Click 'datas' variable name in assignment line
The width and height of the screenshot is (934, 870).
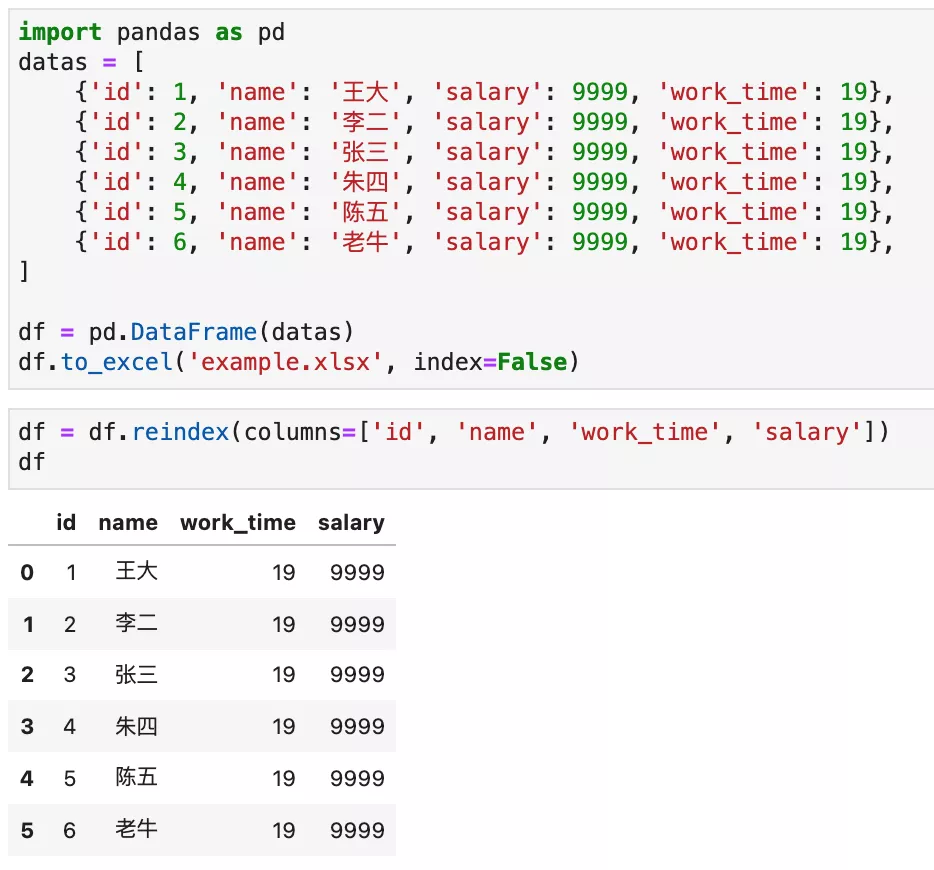[x=53, y=62]
